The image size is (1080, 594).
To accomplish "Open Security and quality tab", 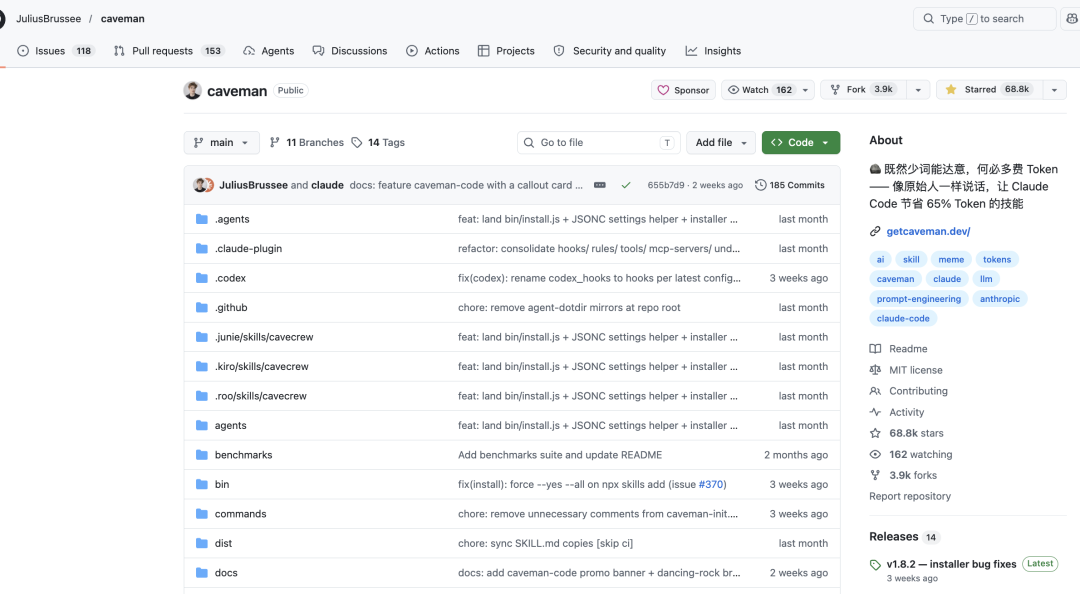I will [x=610, y=51].
